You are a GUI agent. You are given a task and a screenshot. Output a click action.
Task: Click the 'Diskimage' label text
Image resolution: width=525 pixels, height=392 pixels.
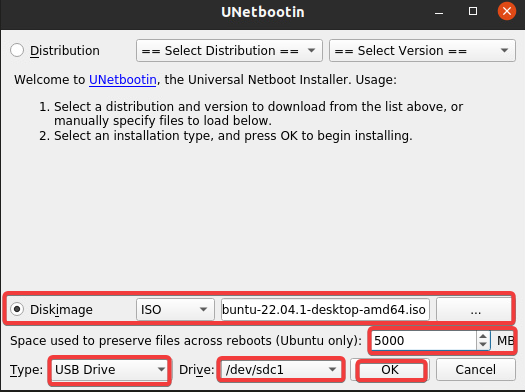click(x=61, y=309)
